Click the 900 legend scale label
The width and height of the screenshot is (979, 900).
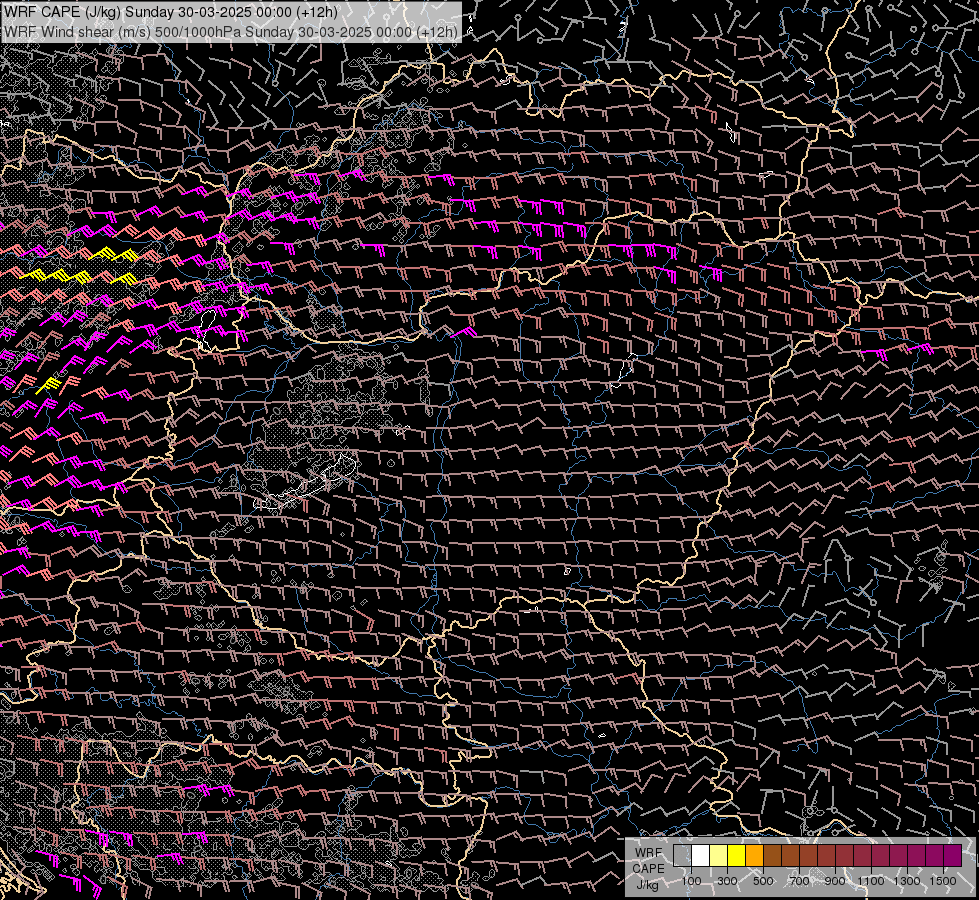click(835, 881)
